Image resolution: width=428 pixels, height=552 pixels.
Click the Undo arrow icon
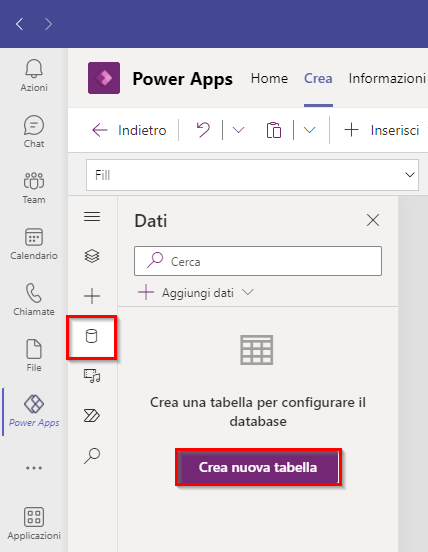[203, 130]
